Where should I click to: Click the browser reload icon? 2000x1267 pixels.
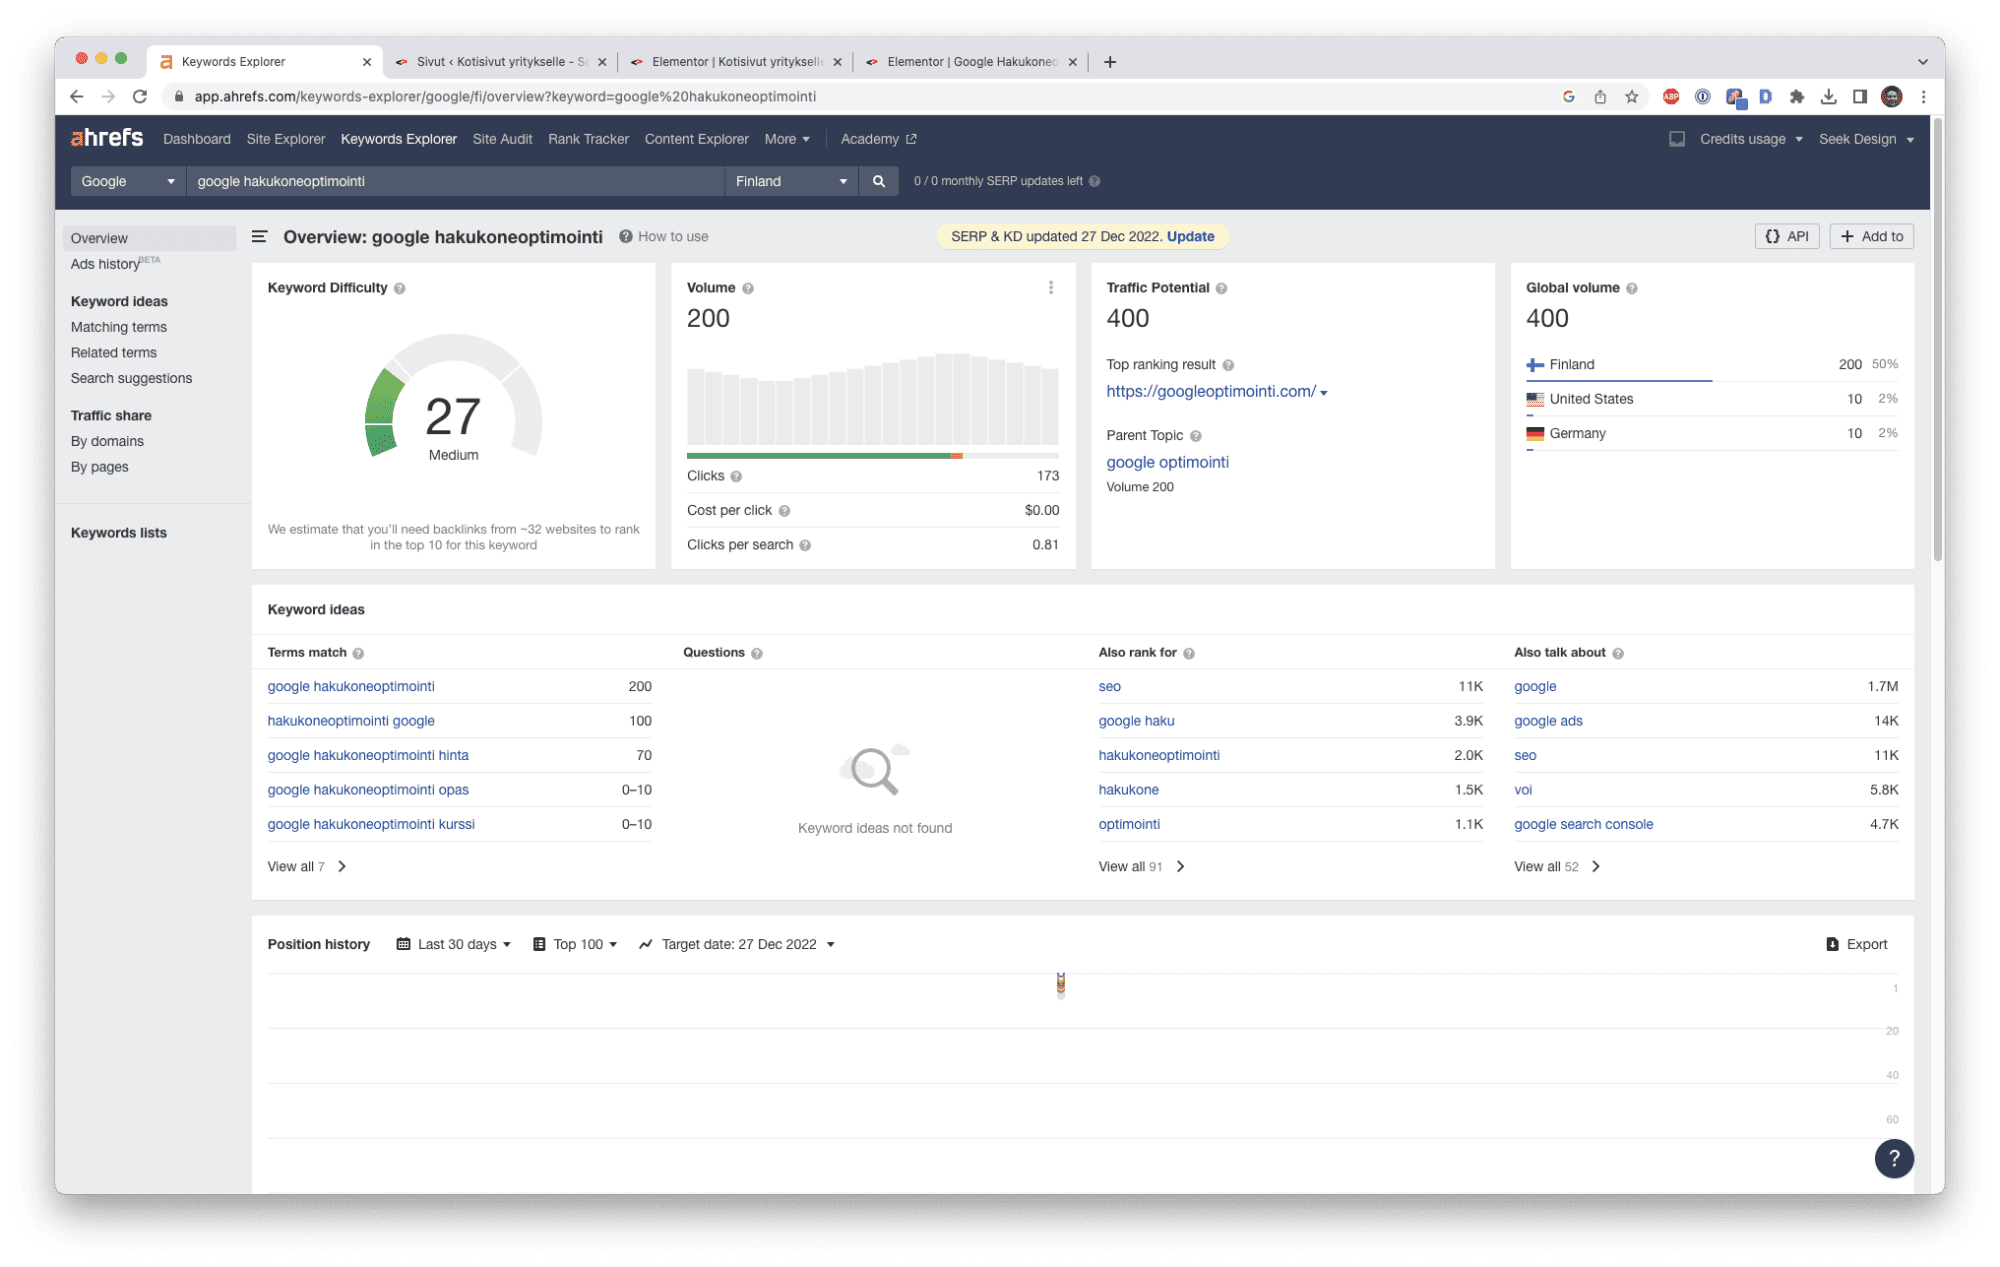tap(140, 96)
